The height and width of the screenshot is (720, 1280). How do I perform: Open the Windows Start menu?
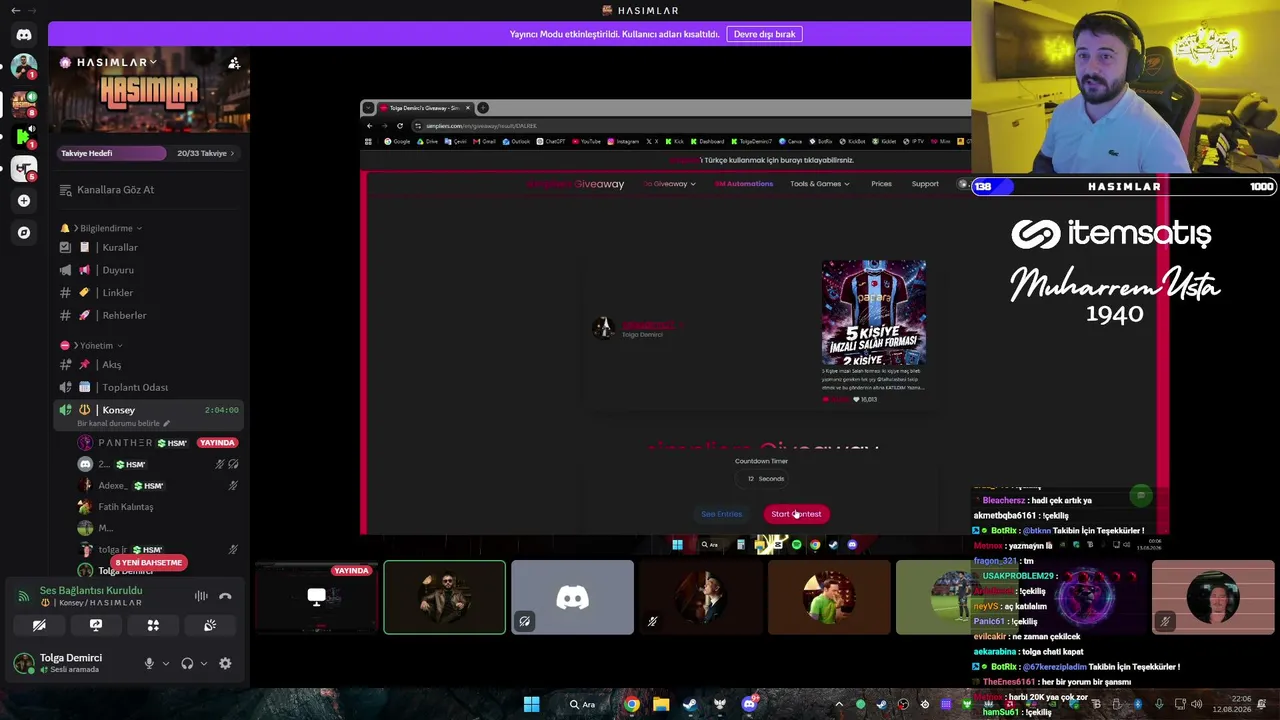click(531, 704)
